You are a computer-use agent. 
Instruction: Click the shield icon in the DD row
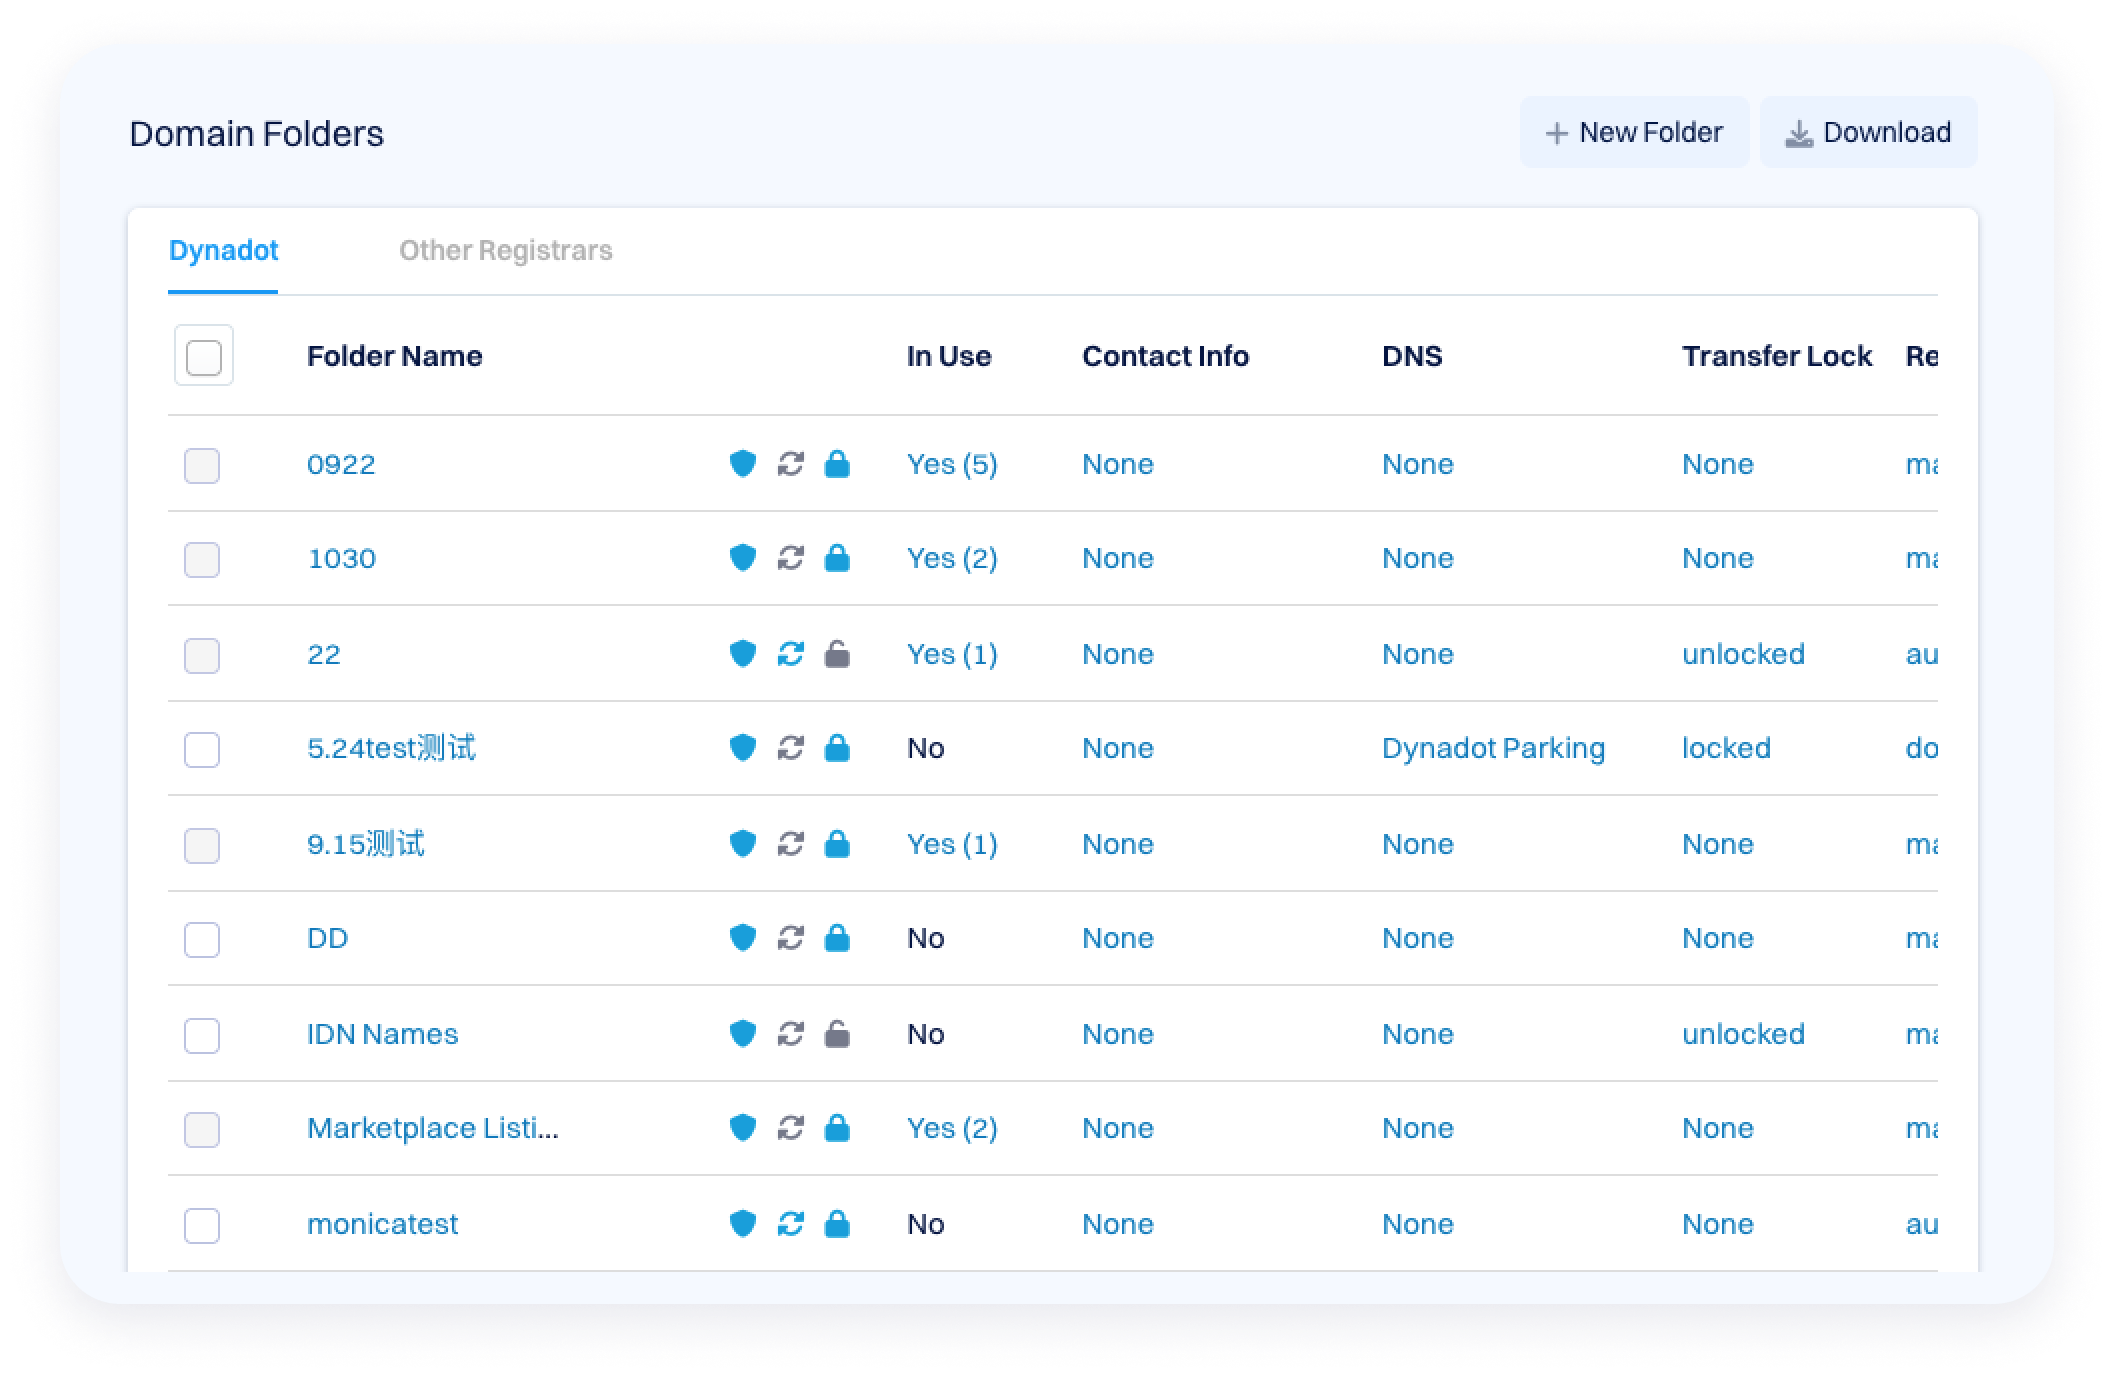pyautogui.click(x=742, y=938)
